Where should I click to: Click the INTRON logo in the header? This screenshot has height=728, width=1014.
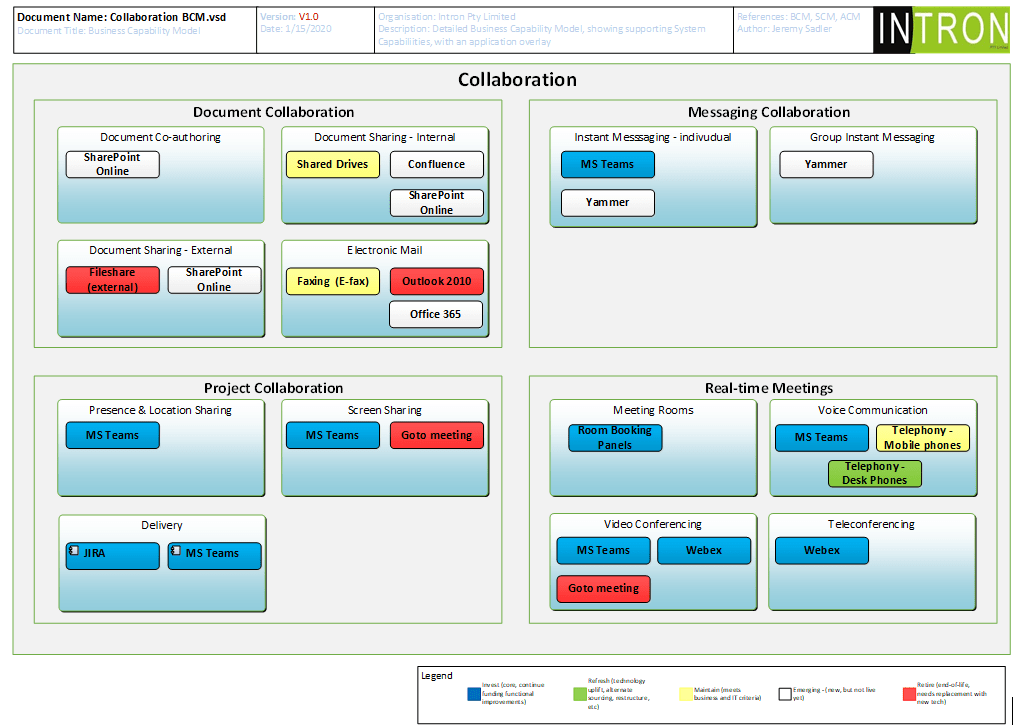(943, 30)
